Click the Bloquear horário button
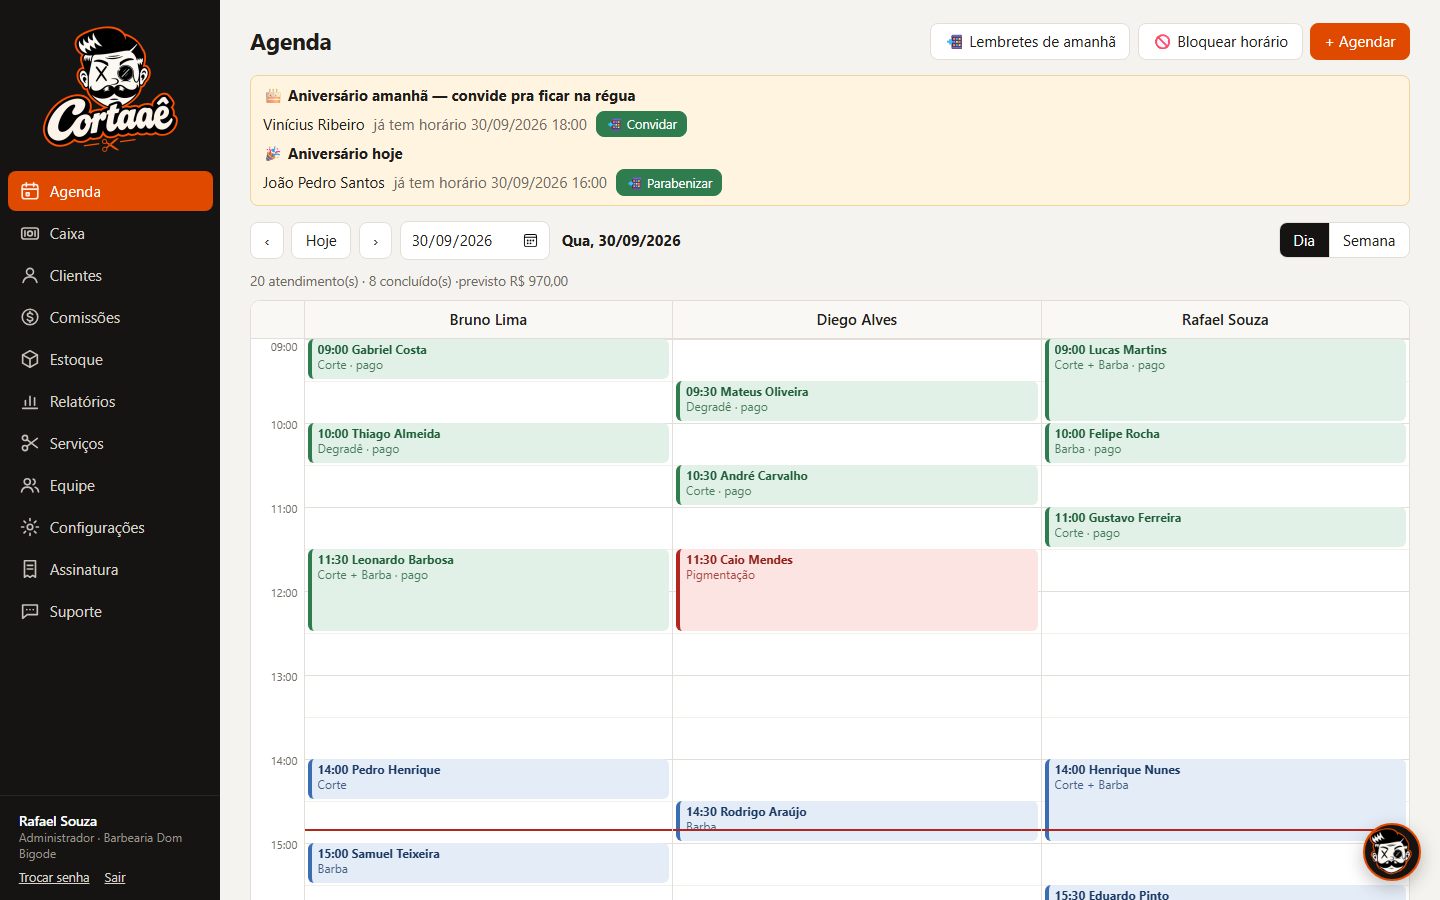This screenshot has height=900, width=1440. pyautogui.click(x=1220, y=42)
